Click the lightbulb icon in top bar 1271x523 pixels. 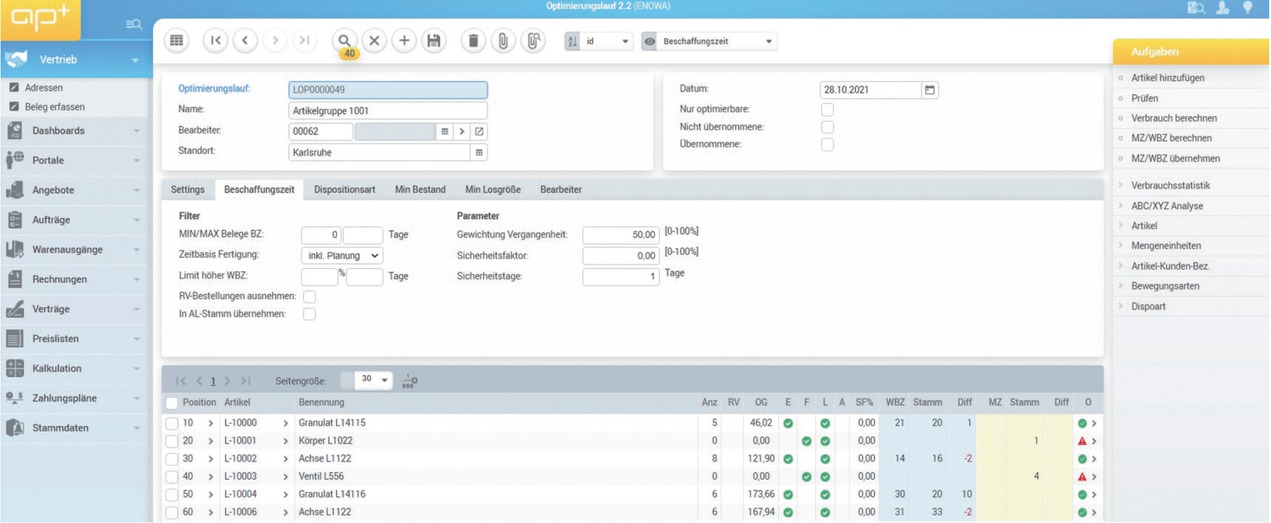click(1248, 8)
